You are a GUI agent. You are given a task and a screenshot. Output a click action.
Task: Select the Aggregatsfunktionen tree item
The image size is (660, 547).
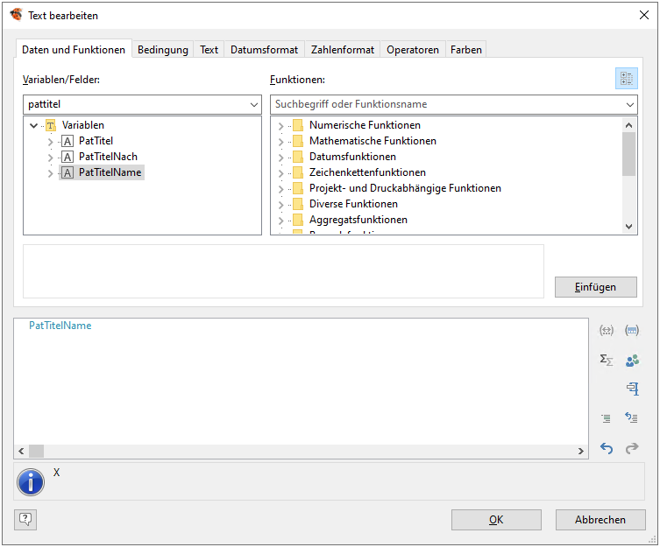click(358, 220)
